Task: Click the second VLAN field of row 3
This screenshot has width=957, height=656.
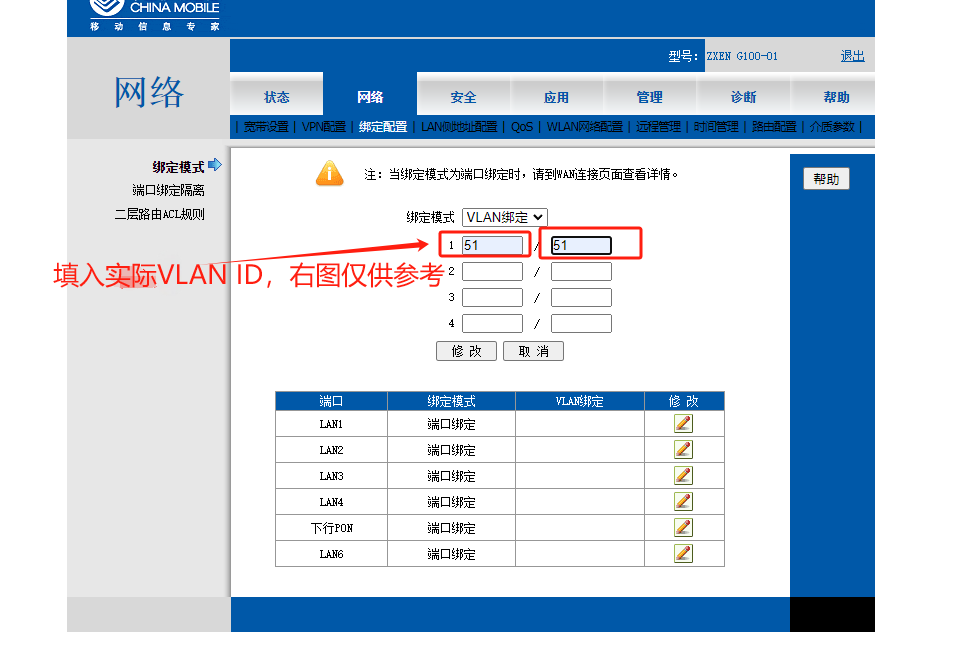Action: click(581, 297)
